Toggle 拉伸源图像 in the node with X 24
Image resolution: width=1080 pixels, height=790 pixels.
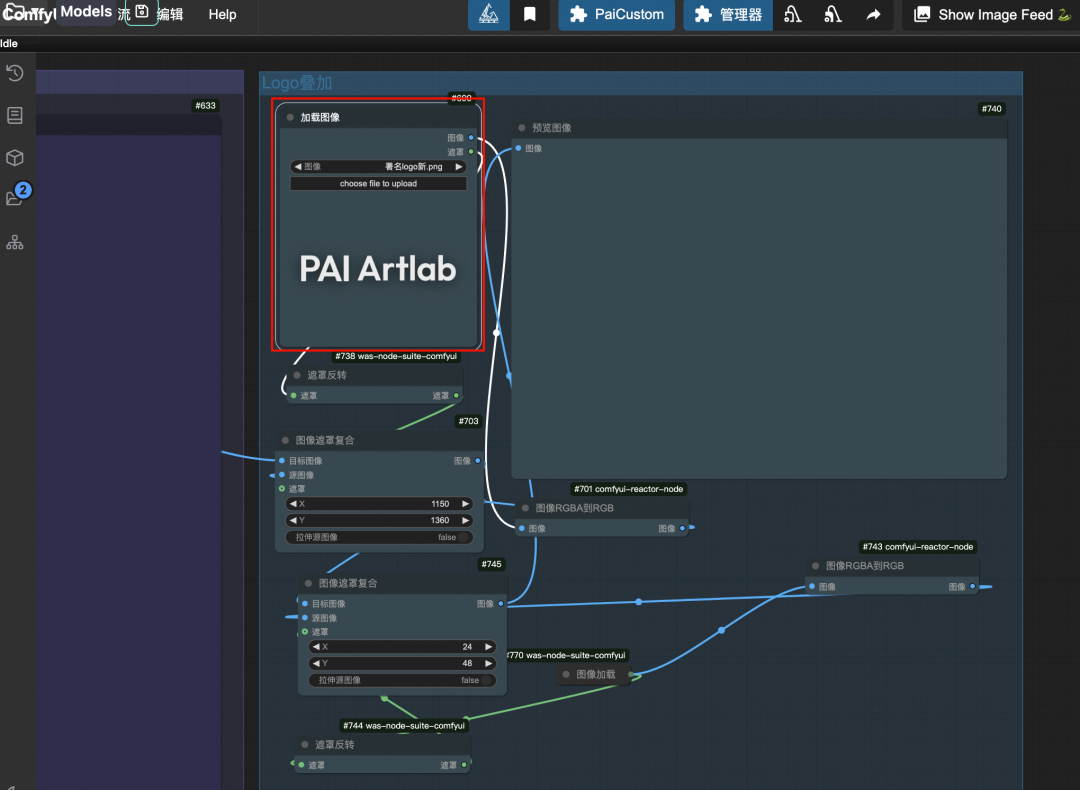(402, 680)
